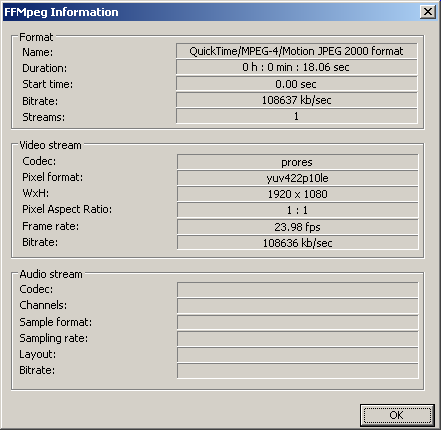Click the Frame rate 23.98 fps field

297,227
